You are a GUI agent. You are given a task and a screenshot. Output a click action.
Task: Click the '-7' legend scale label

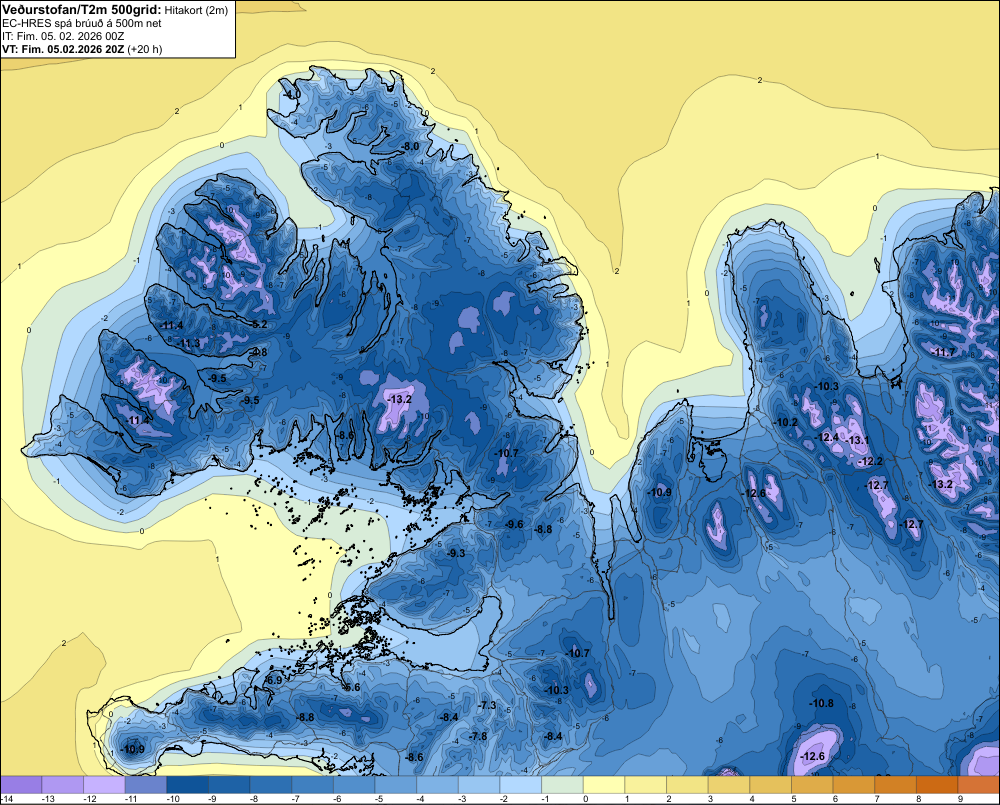297,799
